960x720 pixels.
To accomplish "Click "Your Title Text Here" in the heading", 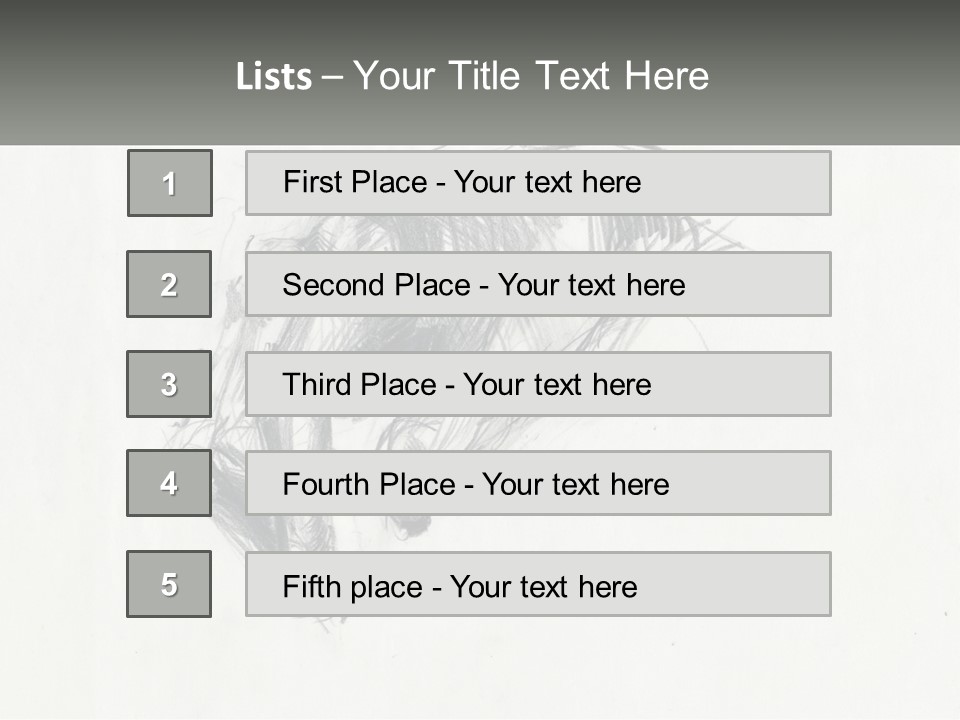I will pyautogui.click(x=531, y=76).
